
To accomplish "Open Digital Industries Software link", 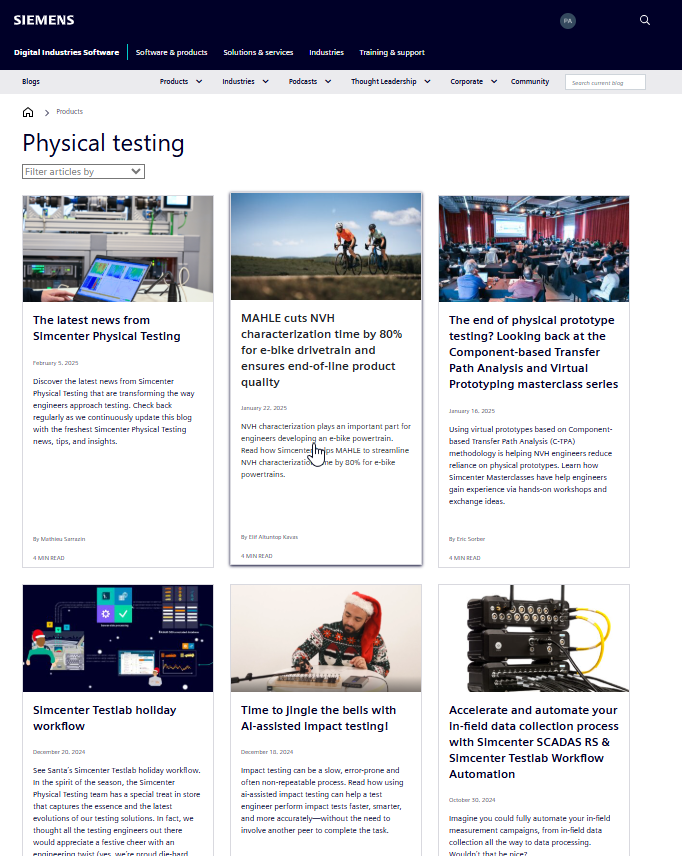I will (67, 52).
